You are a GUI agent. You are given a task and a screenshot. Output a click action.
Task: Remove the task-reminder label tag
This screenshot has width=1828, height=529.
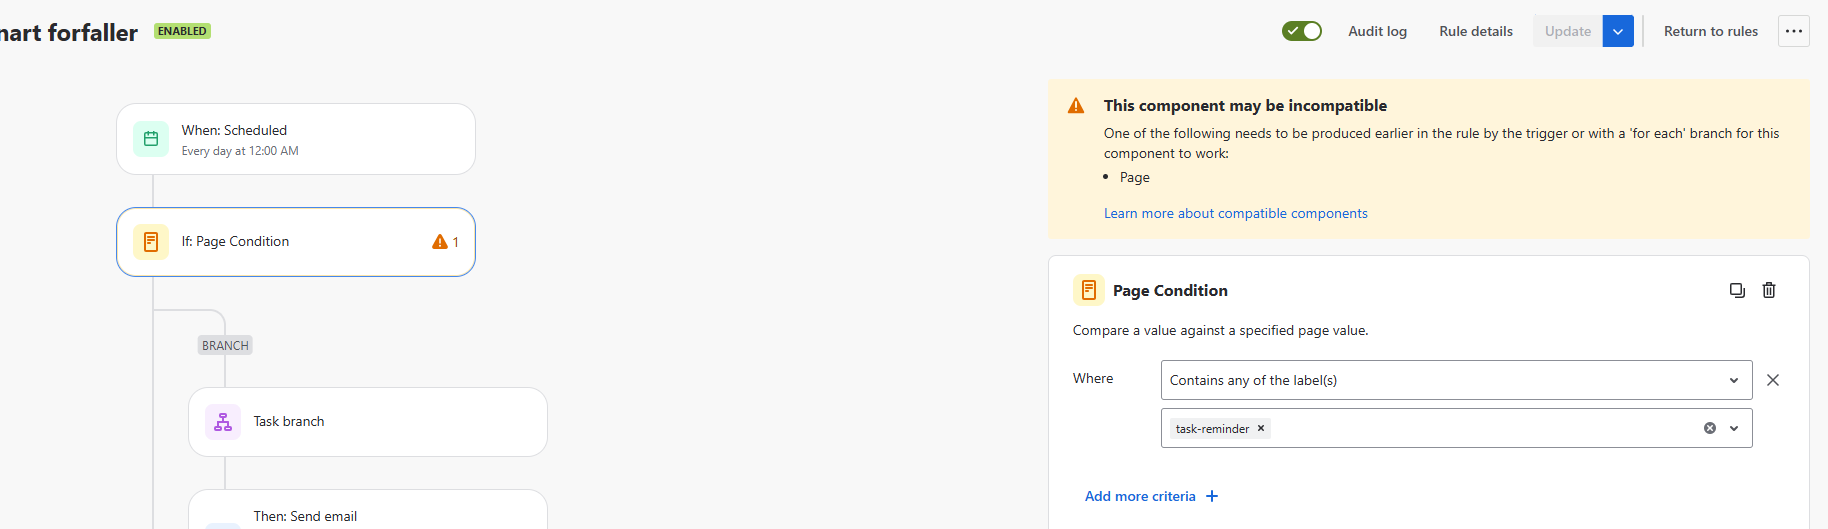tap(1261, 428)
